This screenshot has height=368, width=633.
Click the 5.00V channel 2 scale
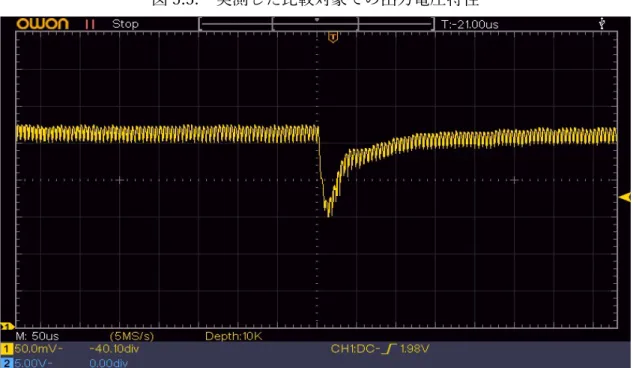click(34, 363)
